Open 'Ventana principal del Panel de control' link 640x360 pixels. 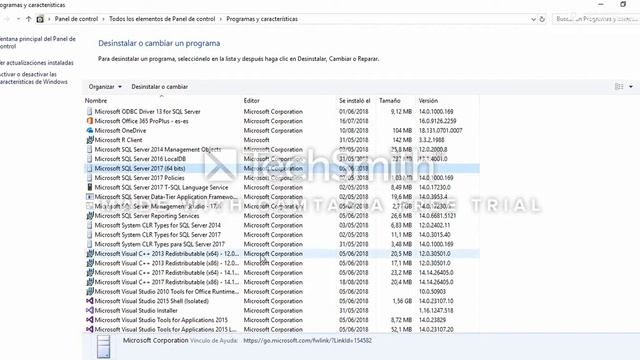point(38,42)
